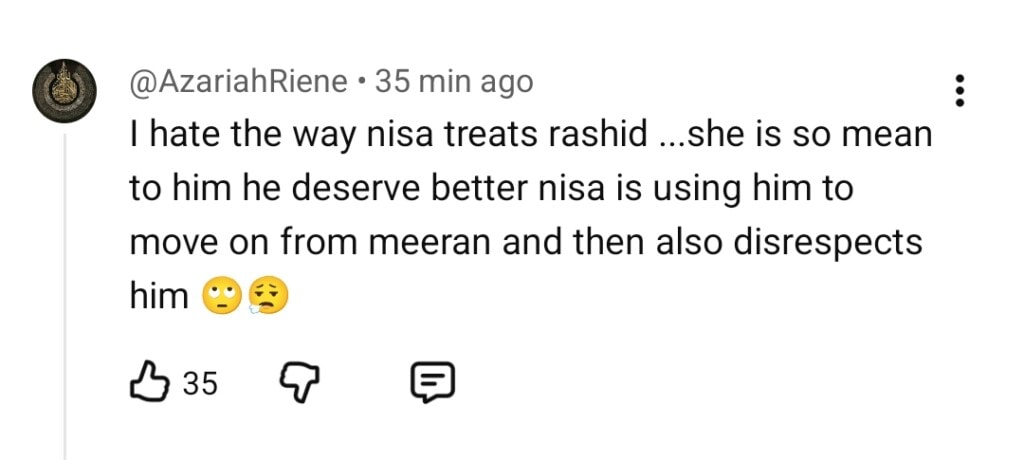The width and height of the screenshot is (1024, 460).
Task: Click the sad sighing emoji
Action: click(264, 297)
